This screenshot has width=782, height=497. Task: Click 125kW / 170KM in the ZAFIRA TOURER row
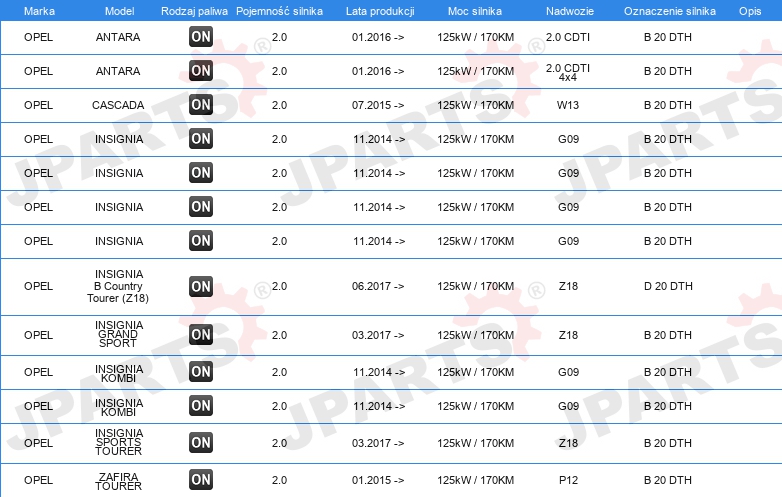[x=475, y=480]
